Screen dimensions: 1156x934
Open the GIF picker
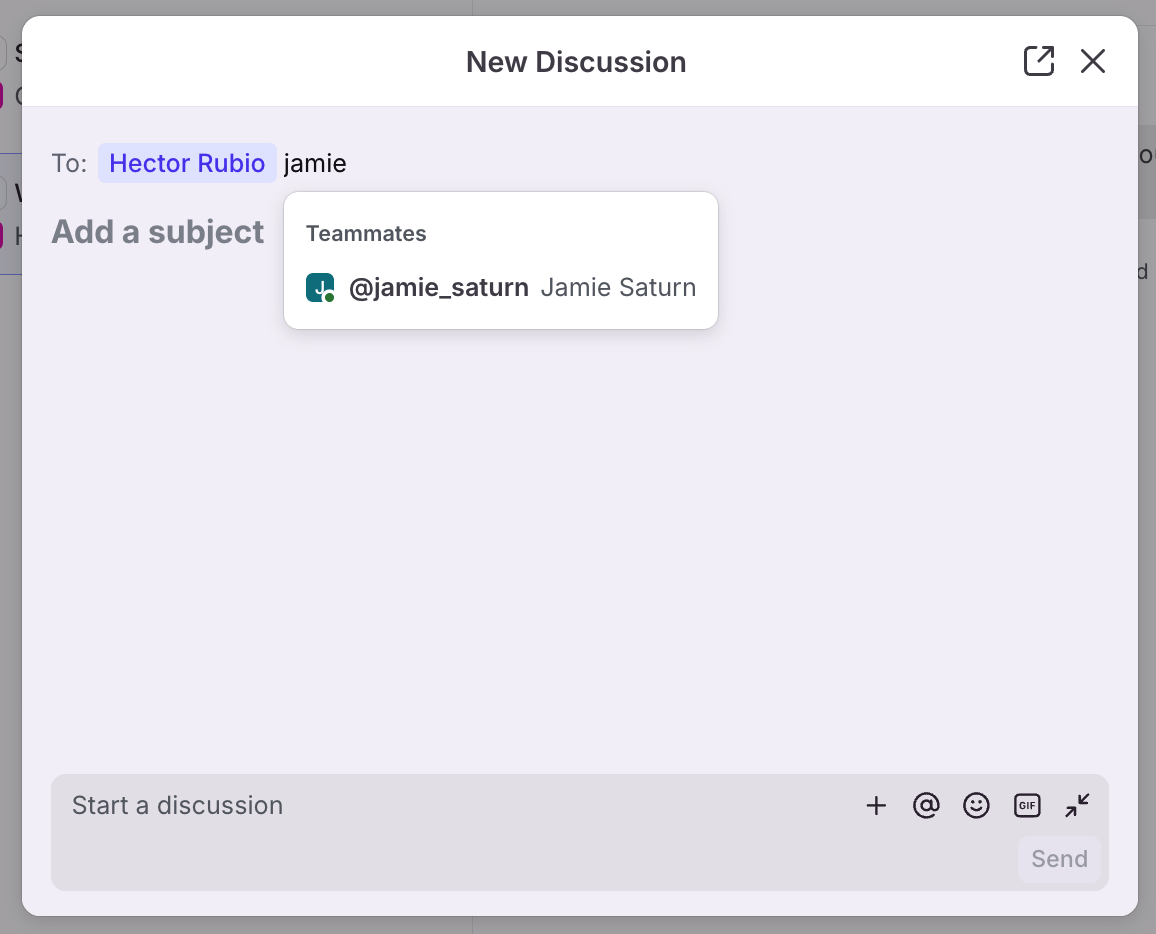pyautogui.click(x=1027, y=806)
